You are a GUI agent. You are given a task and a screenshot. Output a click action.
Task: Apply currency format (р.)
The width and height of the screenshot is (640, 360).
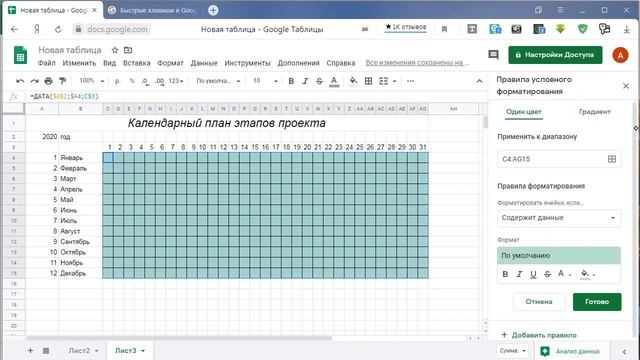click(x=118, y=81)
